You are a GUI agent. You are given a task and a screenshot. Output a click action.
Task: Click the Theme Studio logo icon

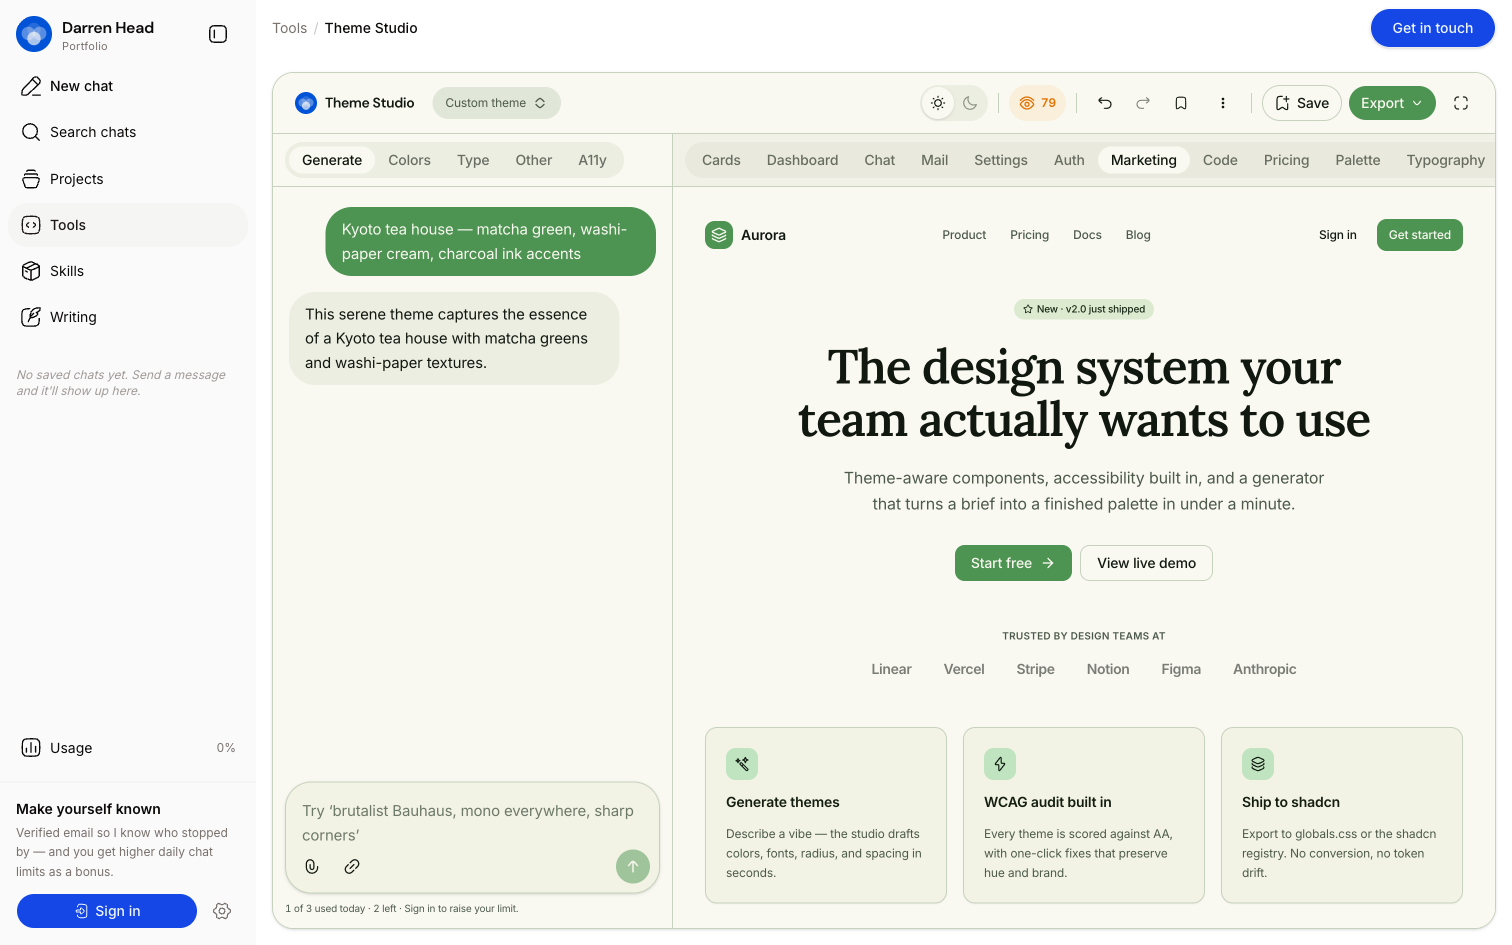pos(306,103)
